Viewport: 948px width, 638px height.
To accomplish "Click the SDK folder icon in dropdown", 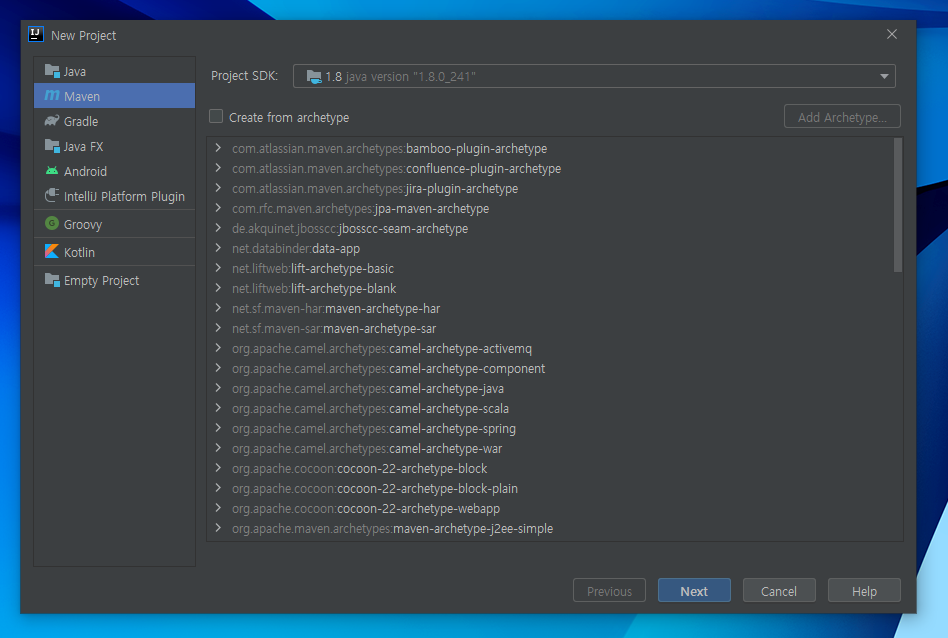I will (314, 77).
